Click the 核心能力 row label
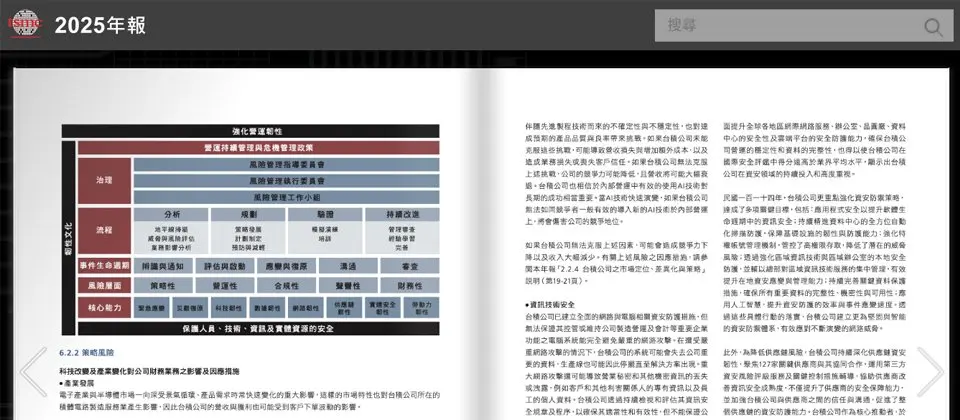The width and height of the screenshot is (960, 420). [104, 307]
